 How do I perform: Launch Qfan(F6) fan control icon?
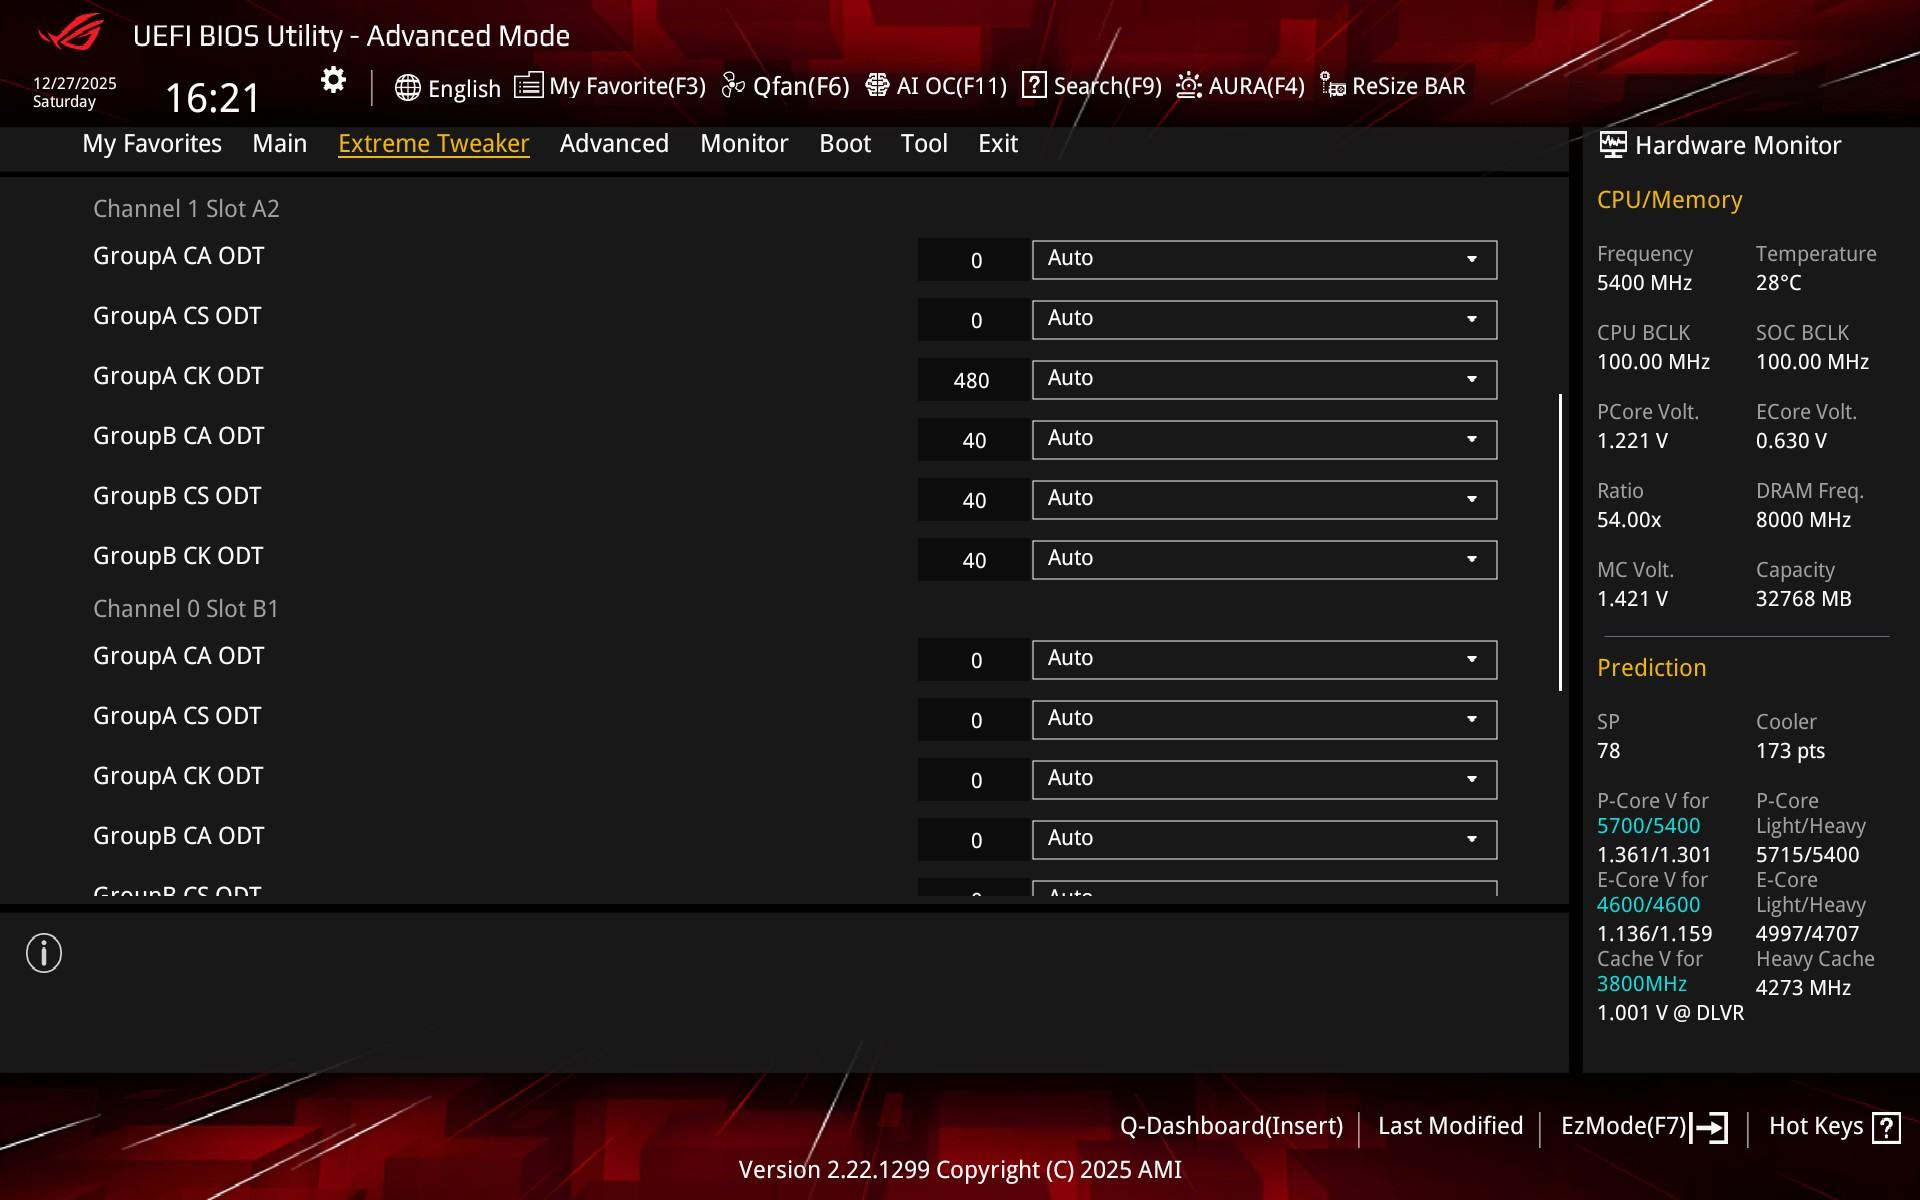[x=733, y=86]
